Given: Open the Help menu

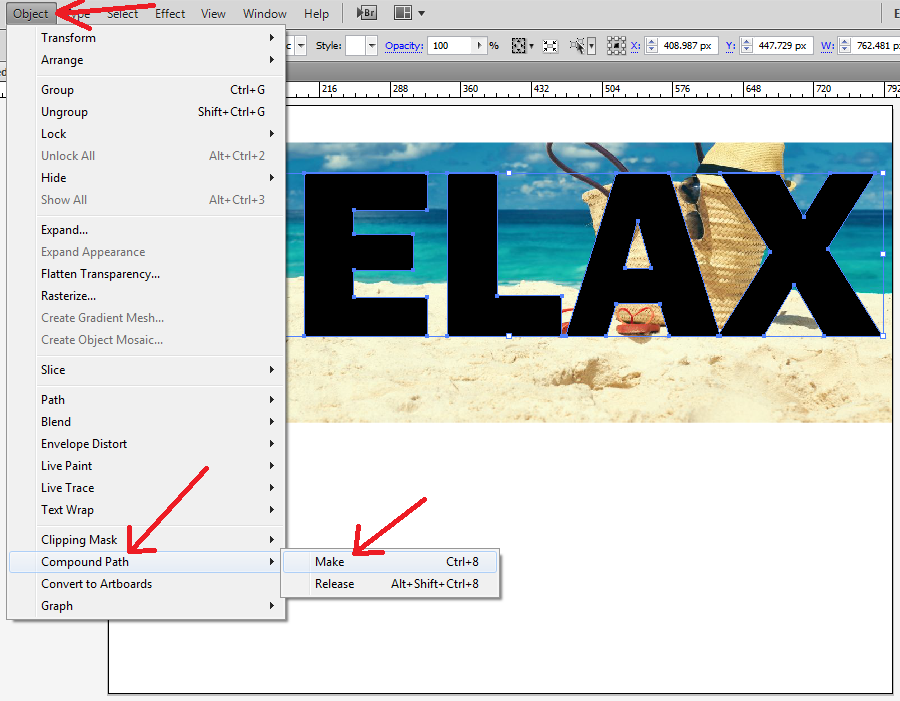Looking at the screenshot, I should (x=316, y=13).
